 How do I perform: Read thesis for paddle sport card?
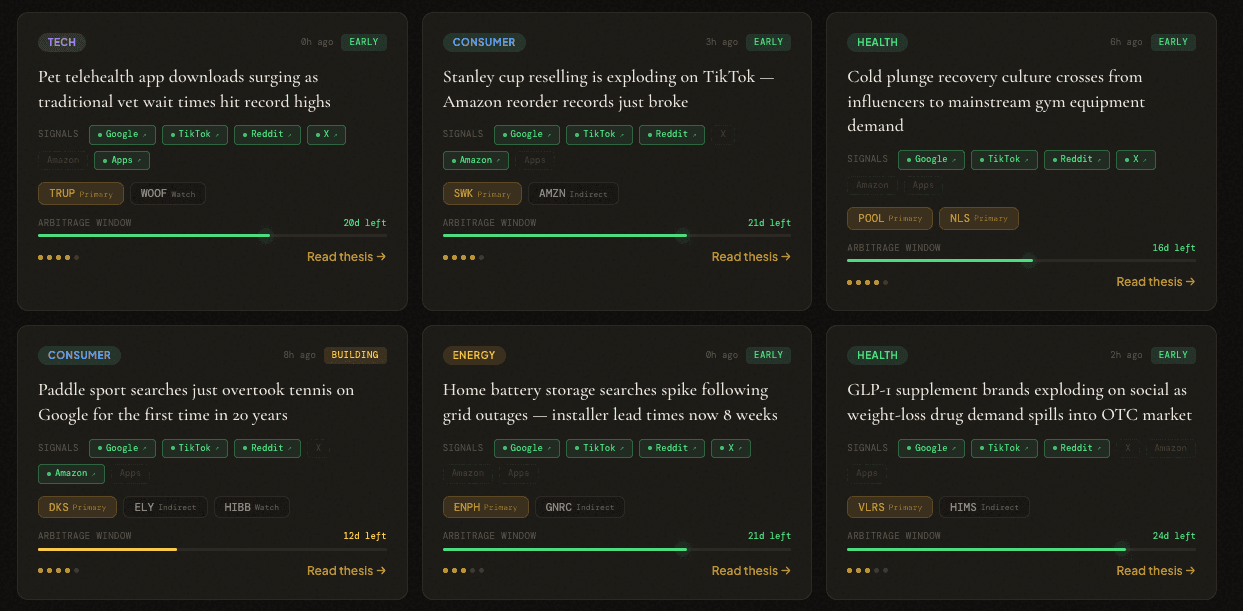346,571
